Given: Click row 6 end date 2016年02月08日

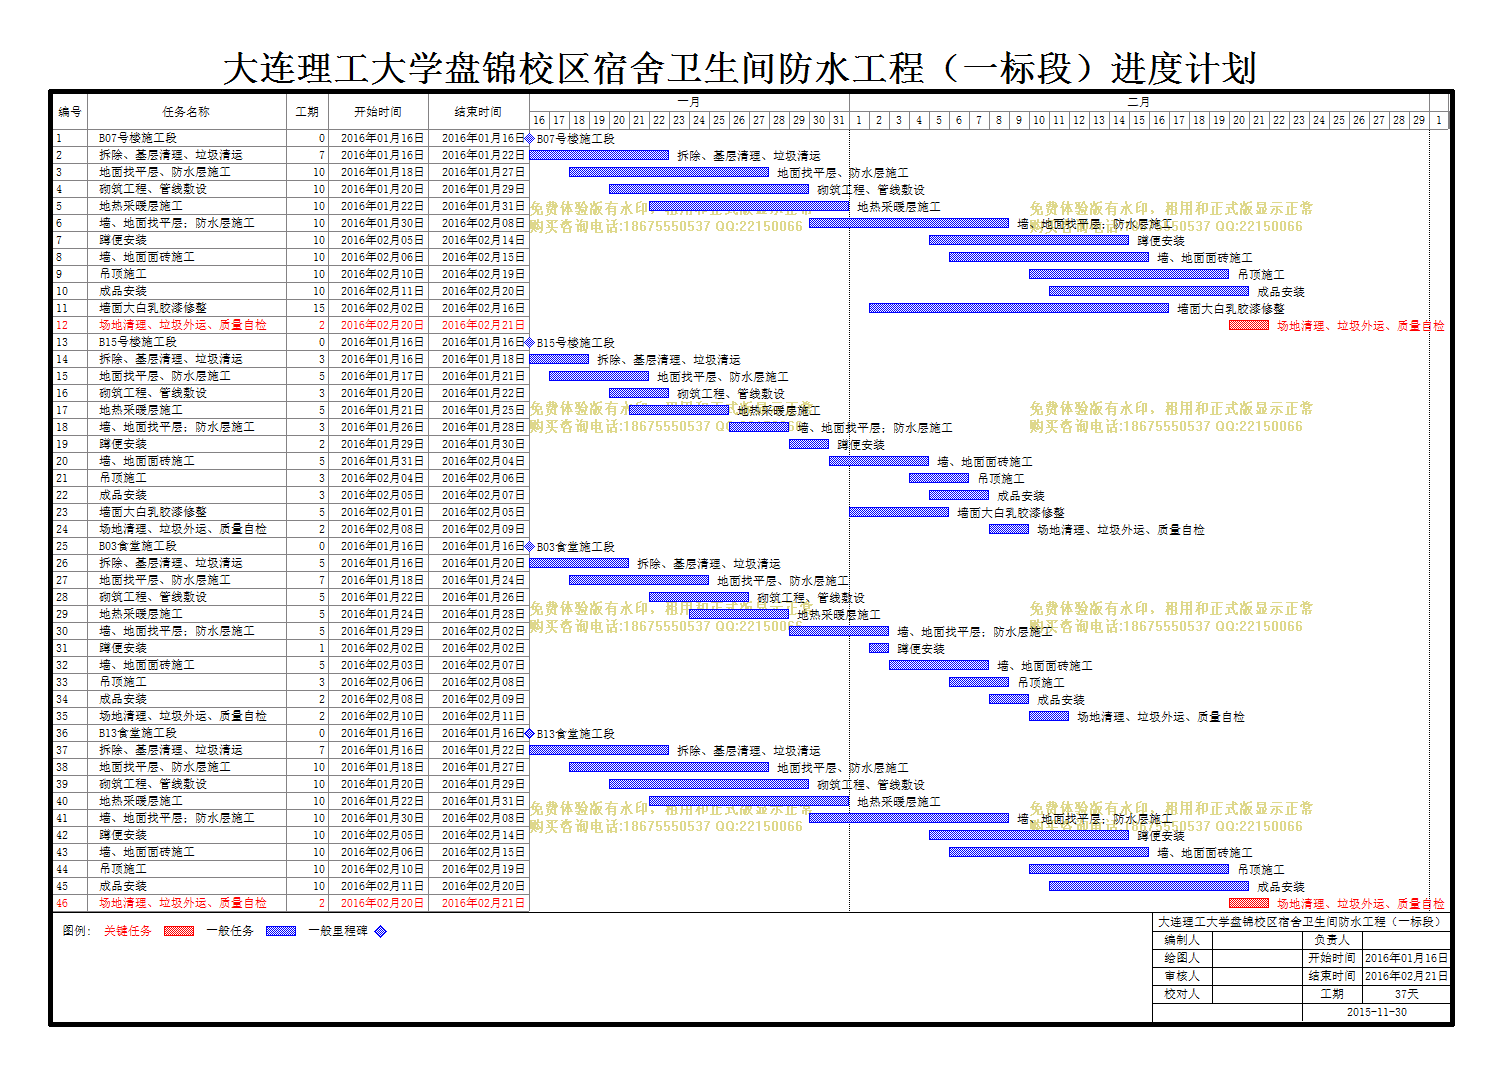Looking at the screenshot, I should (x=483, y=223).
